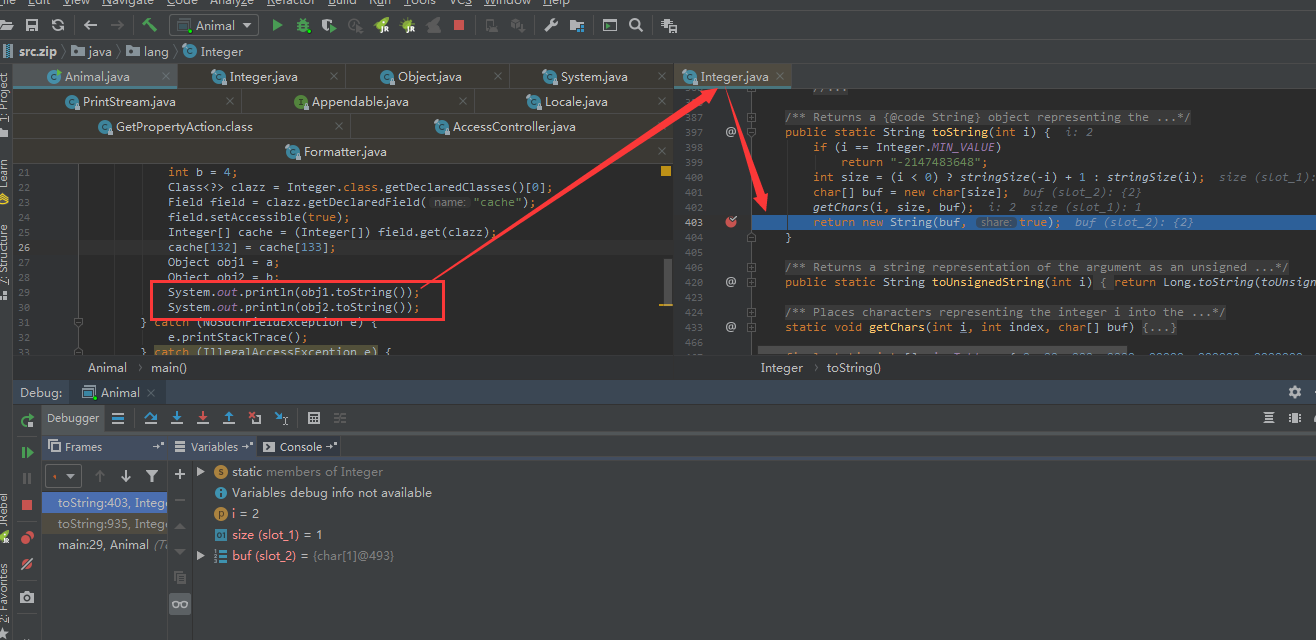Open PrintStream.java tab

tap(129, 101)
